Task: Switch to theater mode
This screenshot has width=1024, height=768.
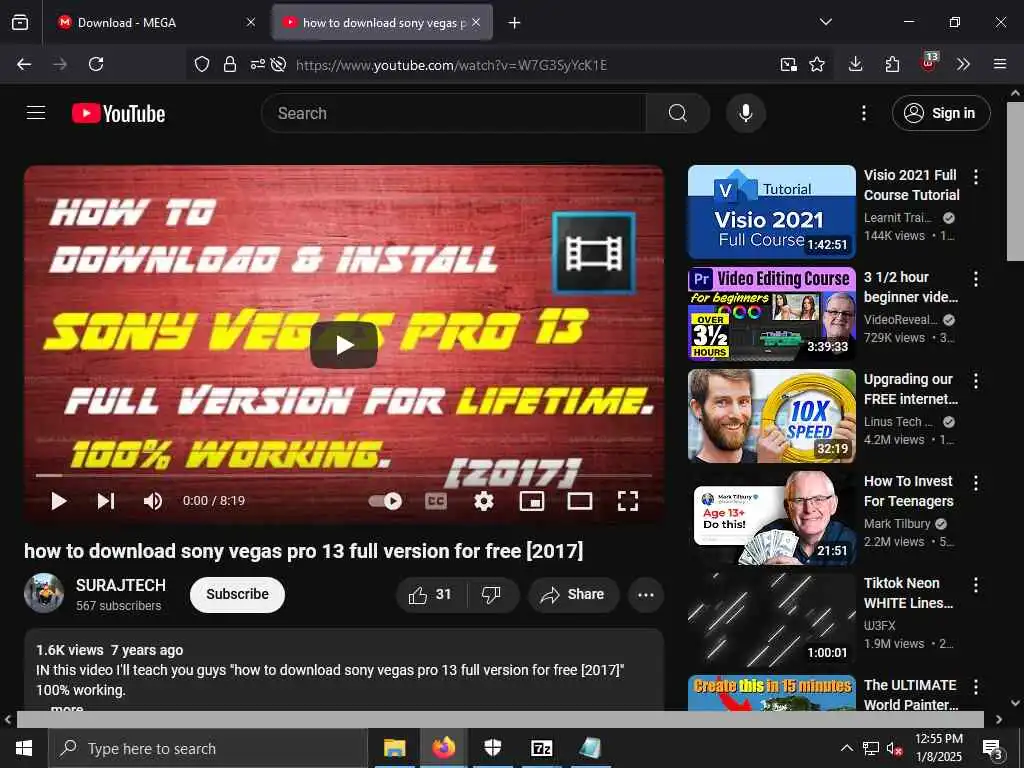Action: (580, 501)
